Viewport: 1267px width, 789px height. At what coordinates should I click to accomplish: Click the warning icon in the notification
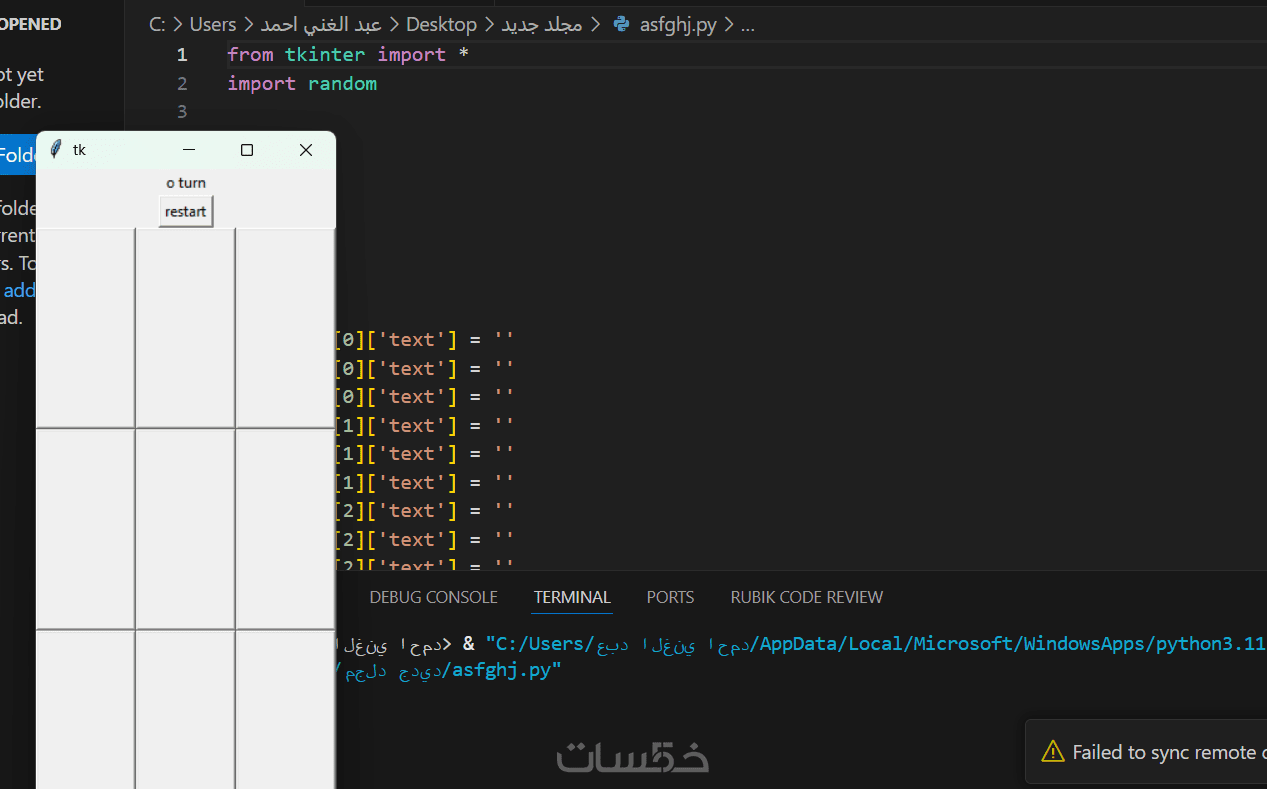[x=1052, y=751]
